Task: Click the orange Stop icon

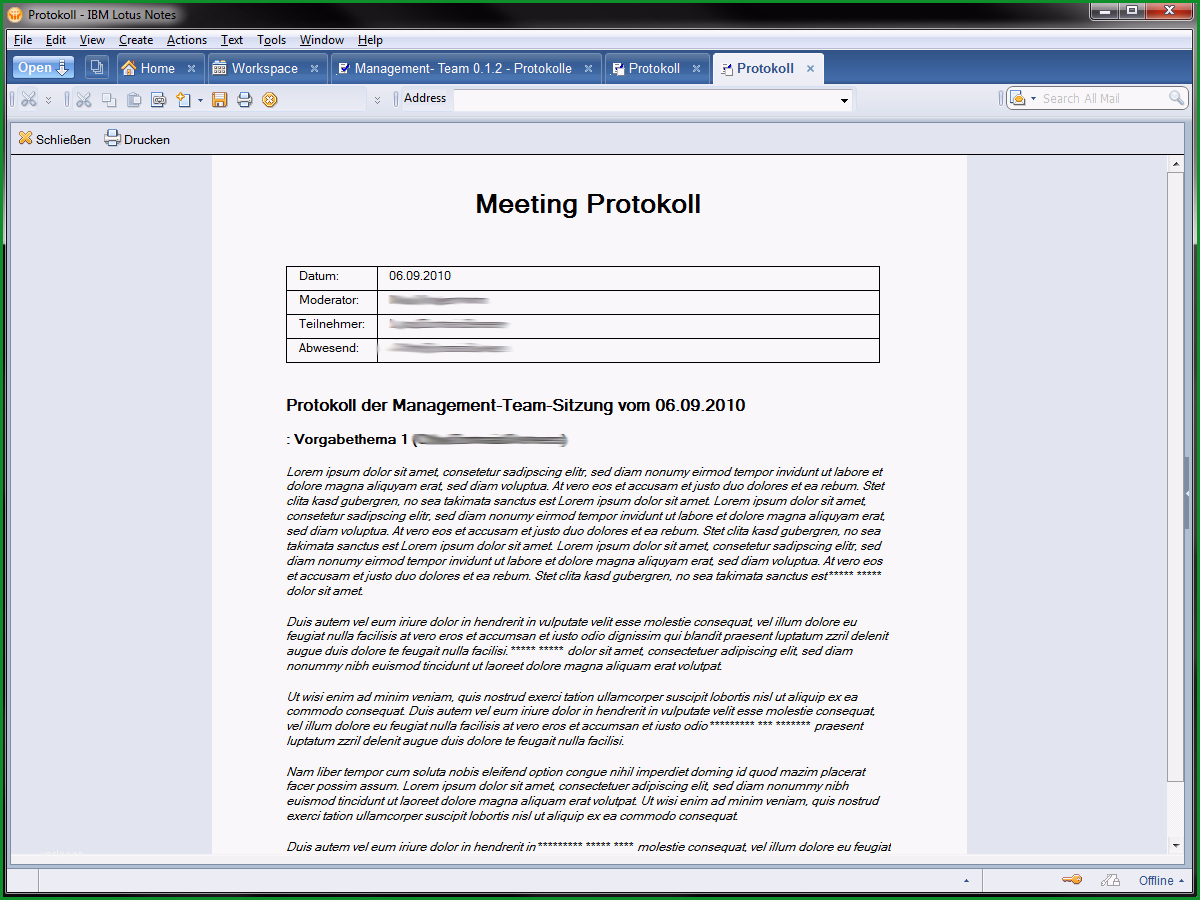Action: pyautogui.click(x=269, y=99)
